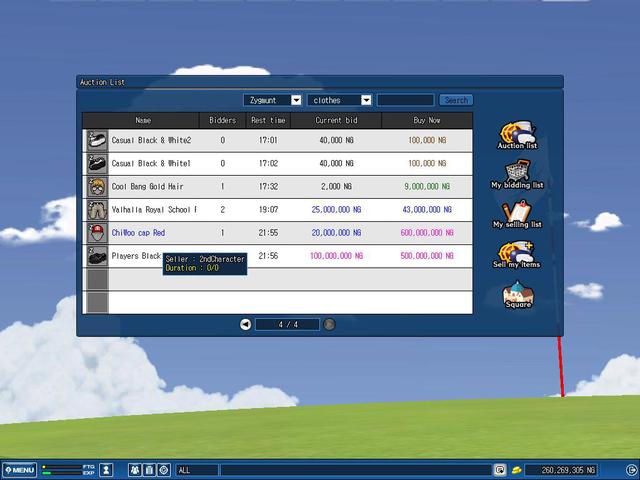Click the next page arrow
The image size is (640, 480).
[329, 324]
